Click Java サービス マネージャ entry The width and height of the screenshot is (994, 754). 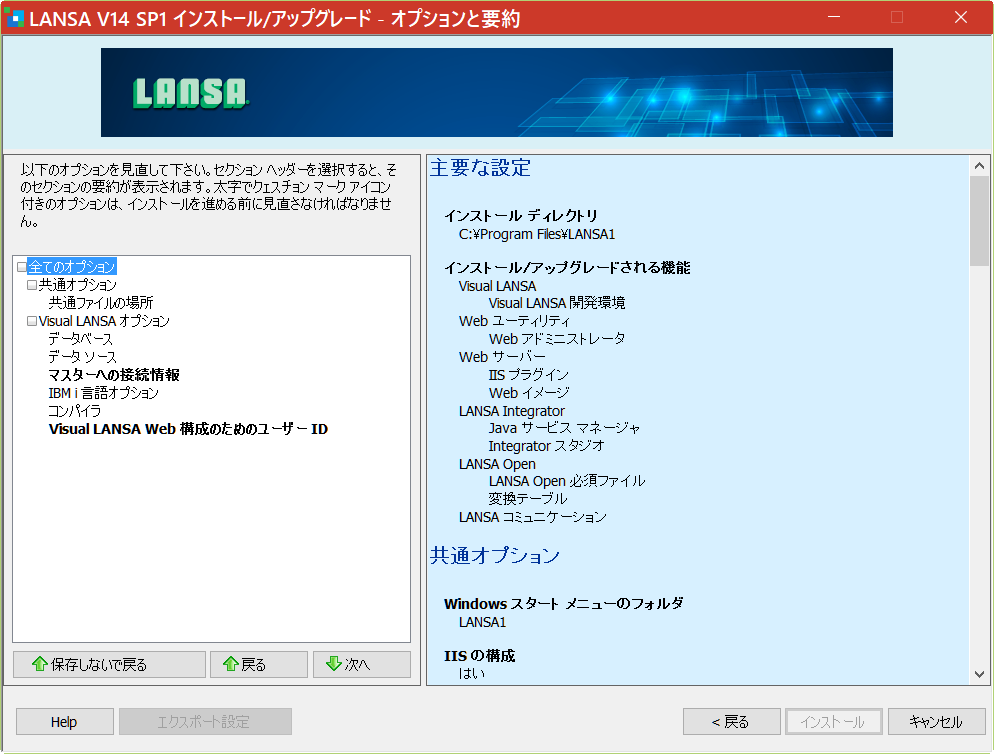564,428
